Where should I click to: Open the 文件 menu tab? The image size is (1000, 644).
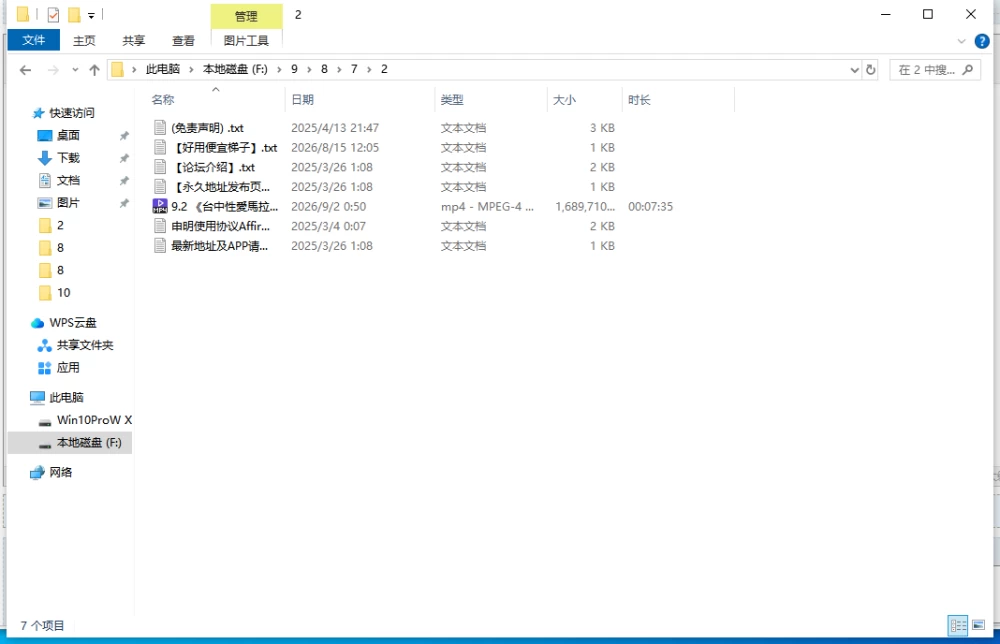34,40
